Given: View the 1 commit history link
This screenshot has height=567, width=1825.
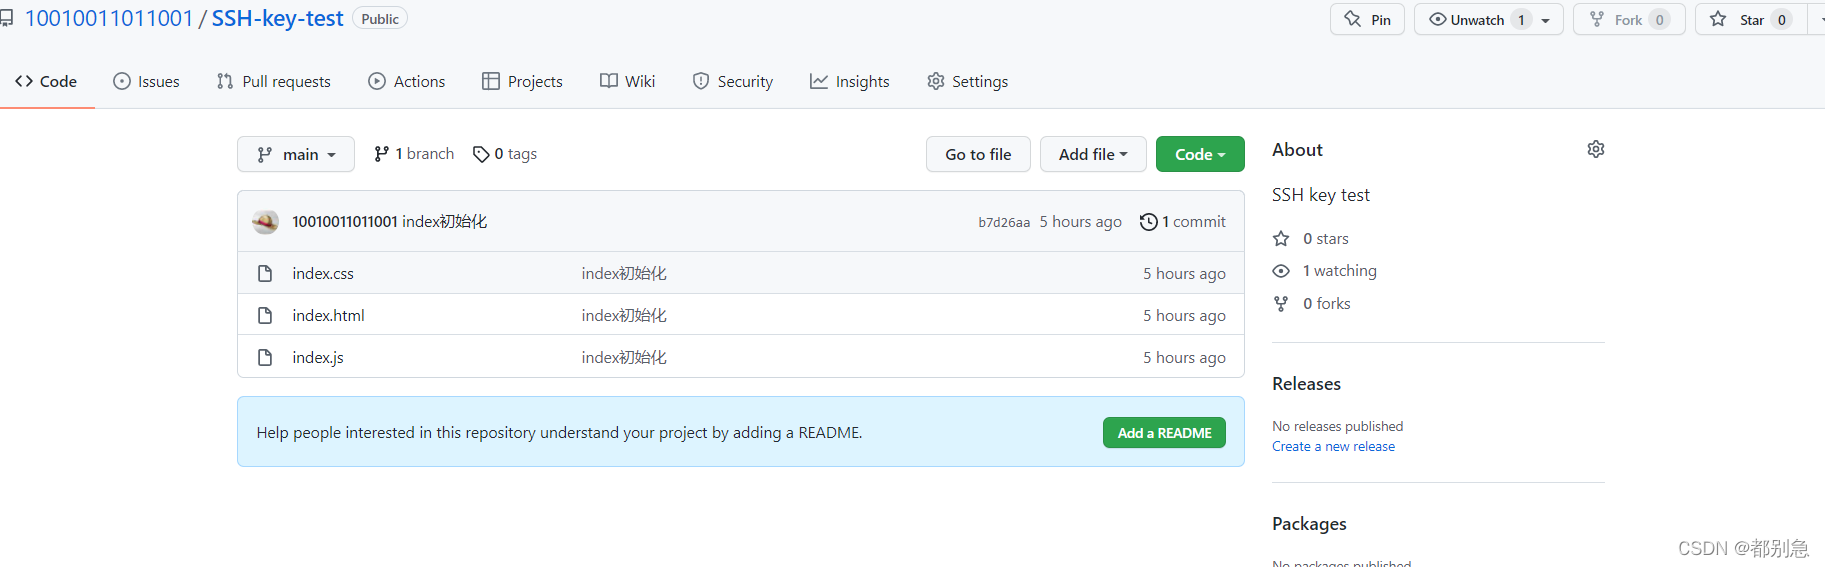Looking at the screenshot, I should [1183, 222].
